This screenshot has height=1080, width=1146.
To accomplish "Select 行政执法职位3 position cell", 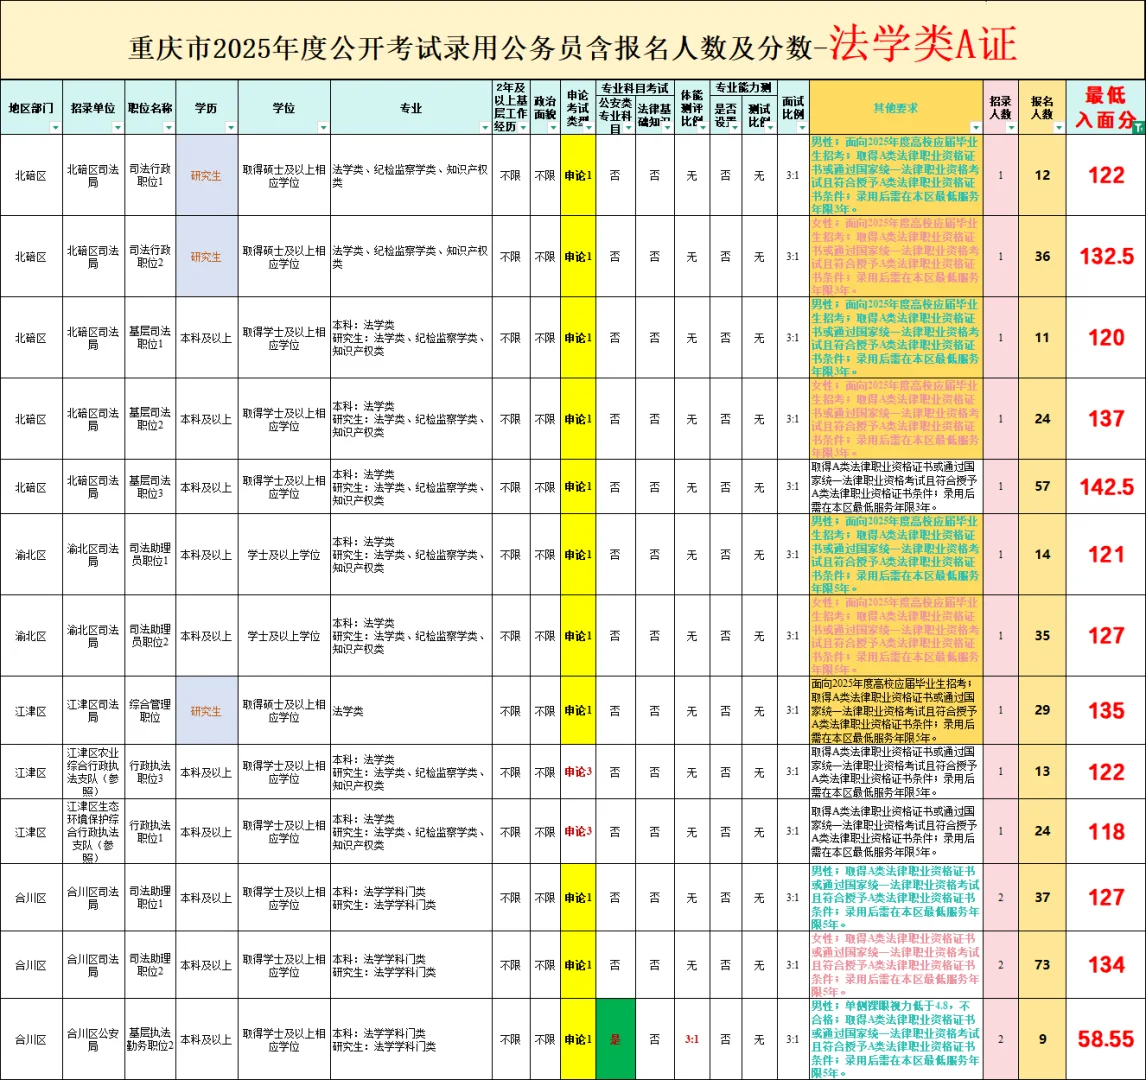I will (x=150, y=772).
